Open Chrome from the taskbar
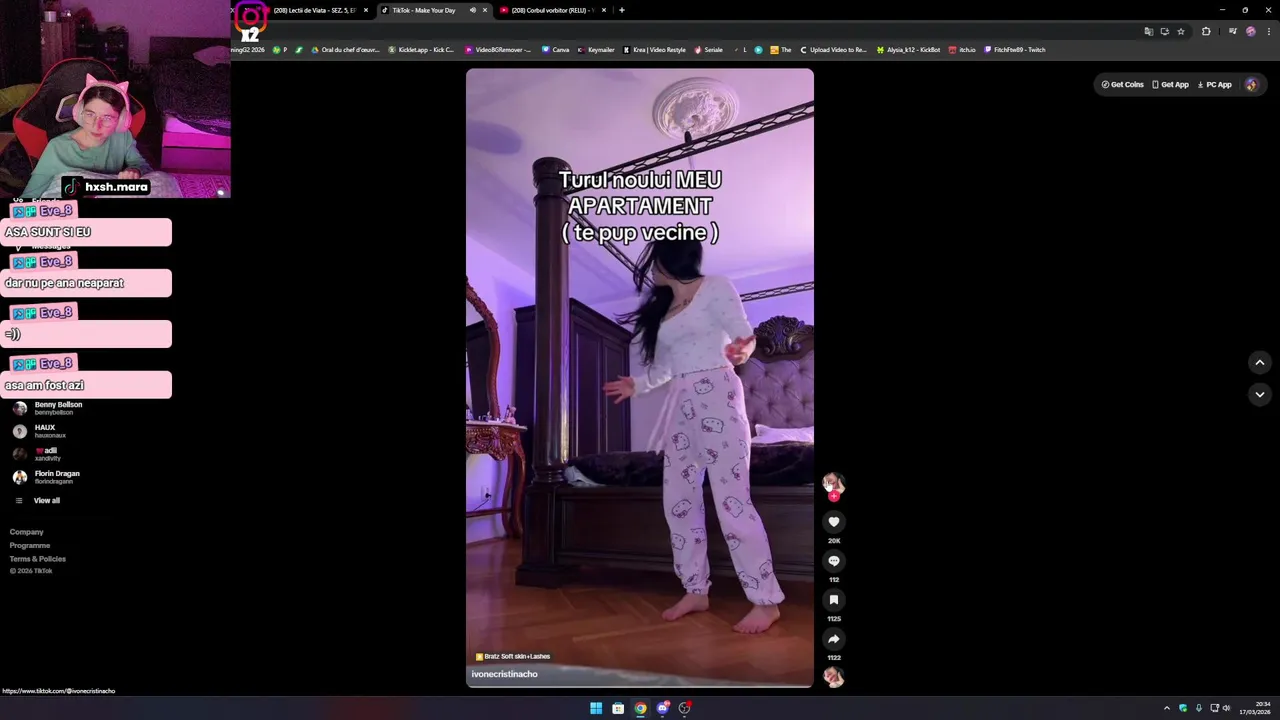1280x720 pixels. pos(640,708)
